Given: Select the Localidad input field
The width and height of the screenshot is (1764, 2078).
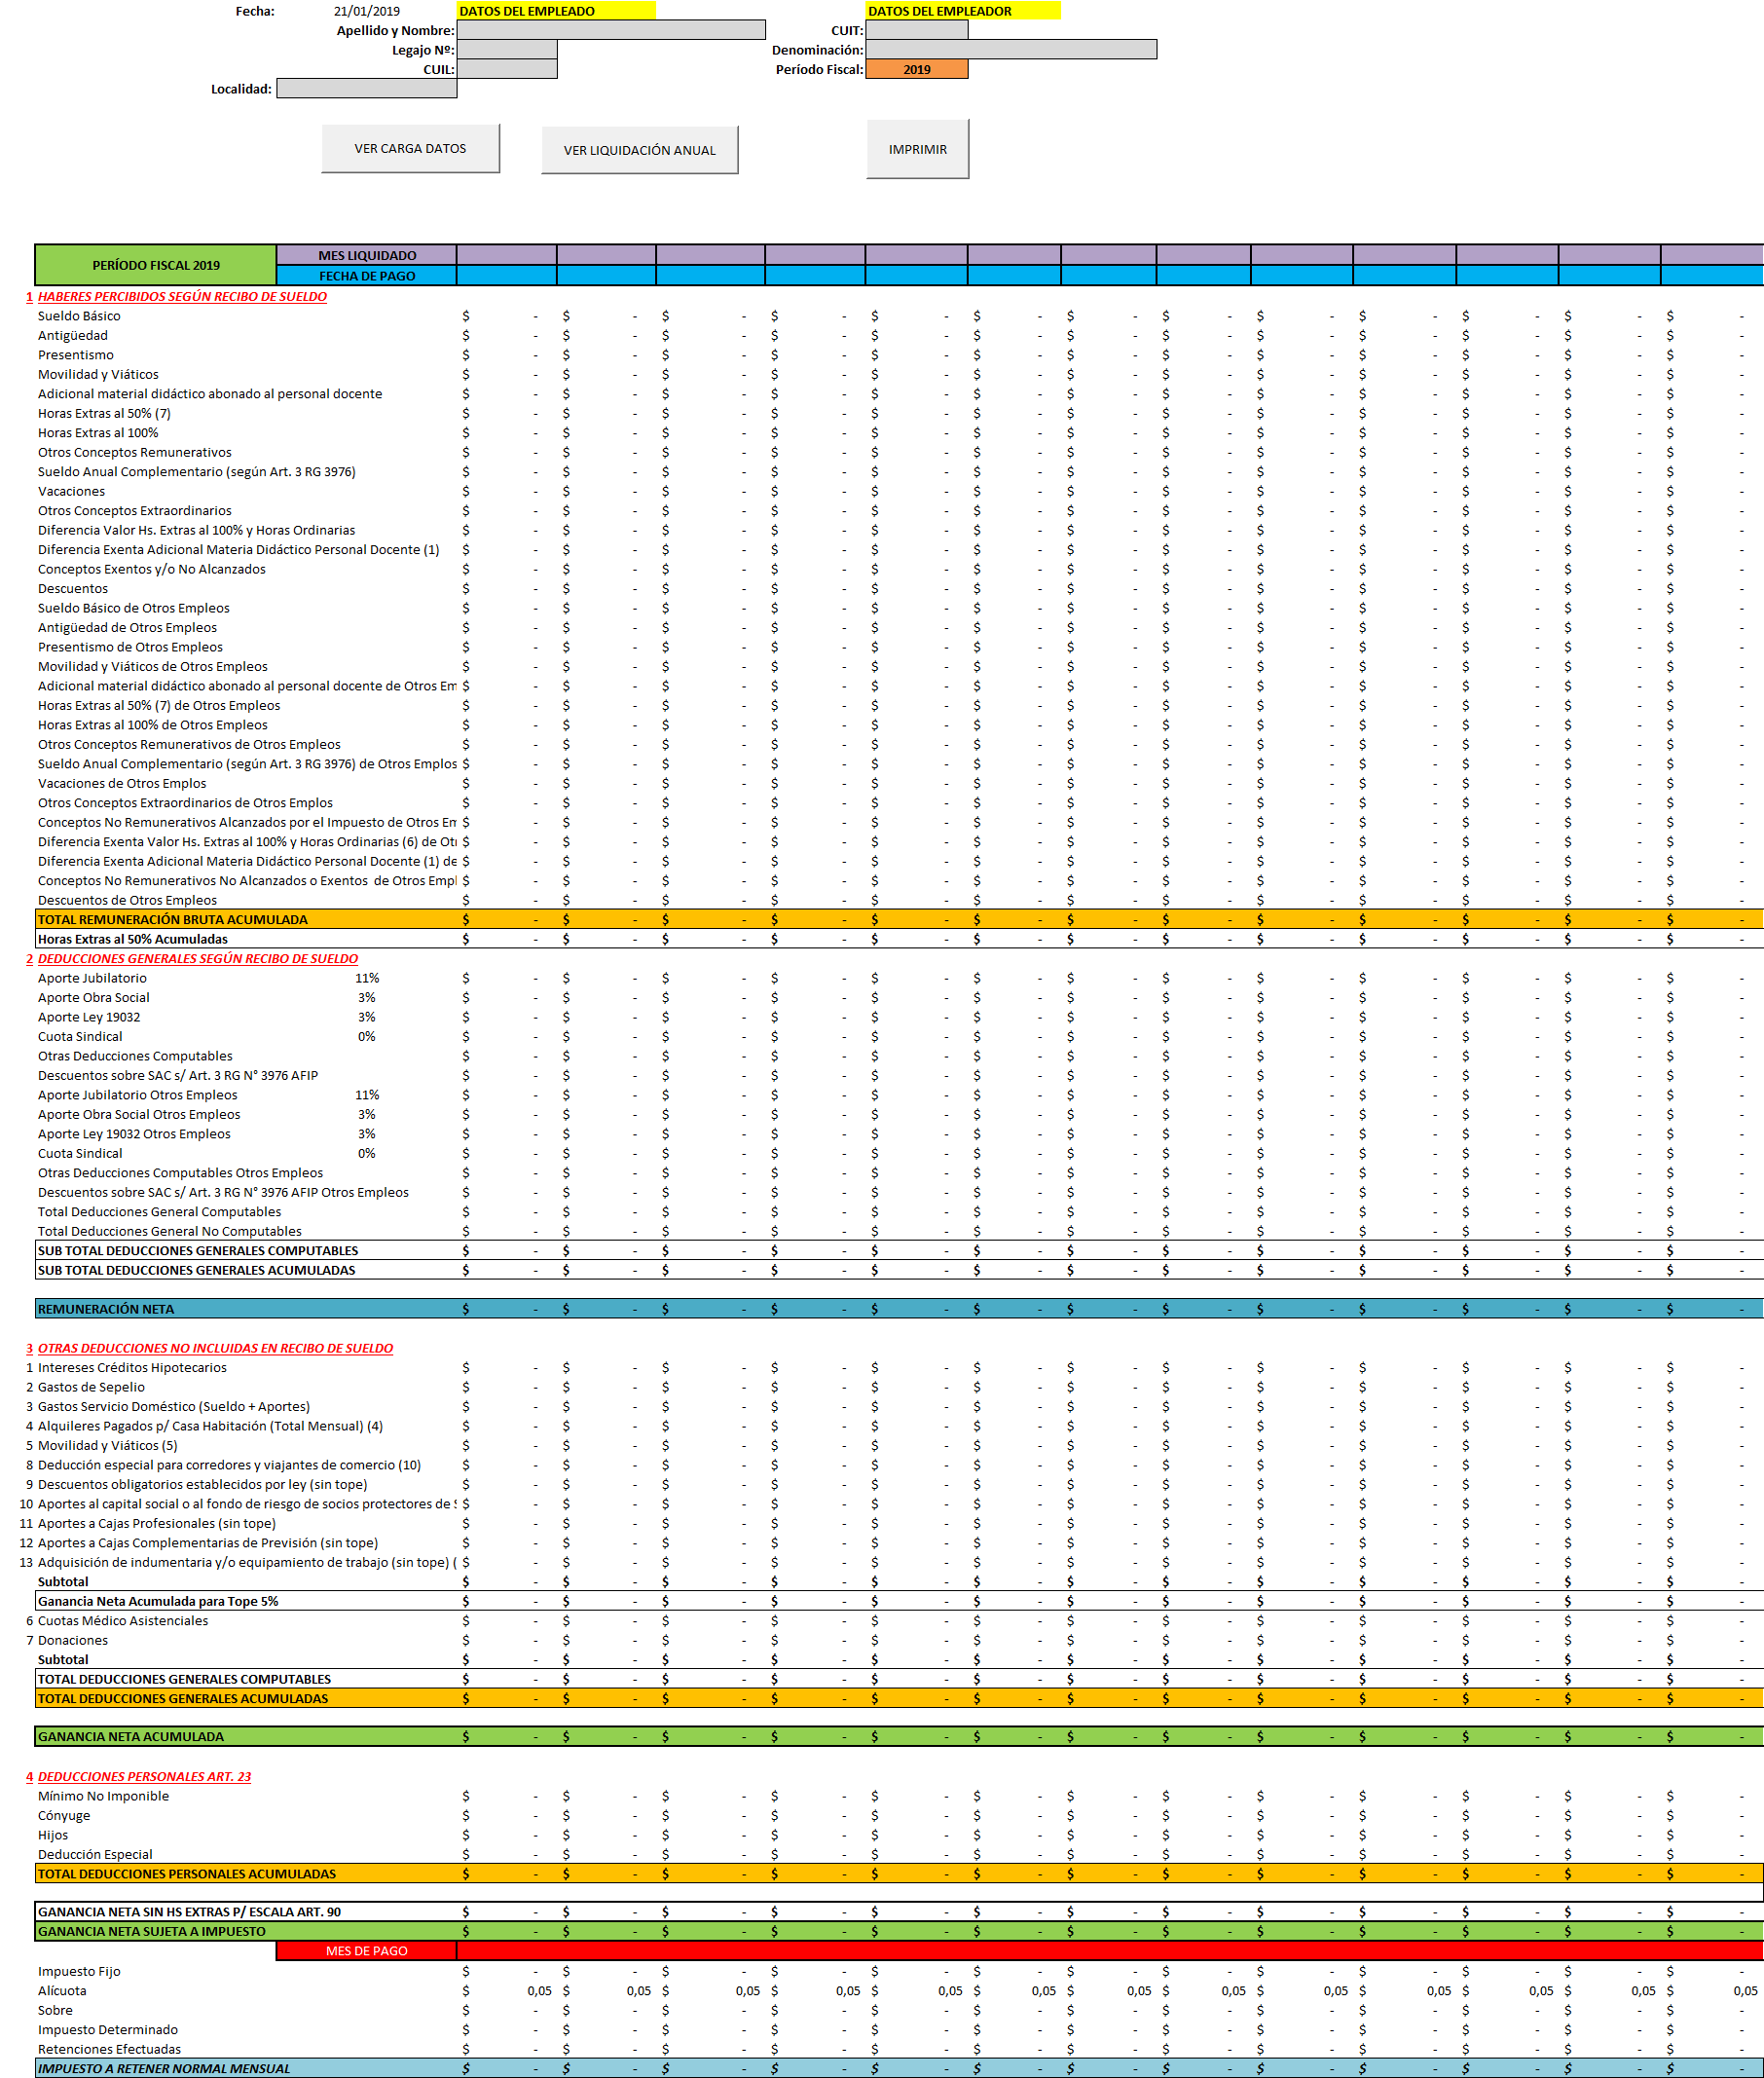Looking at the screenshot, I should pos(366,89).
